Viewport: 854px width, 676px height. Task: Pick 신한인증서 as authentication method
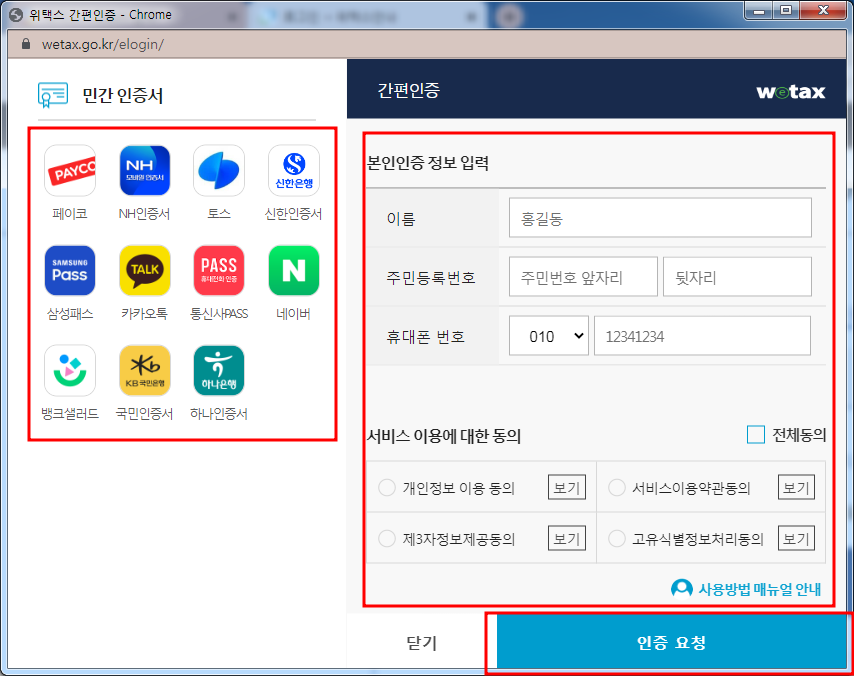293,170
